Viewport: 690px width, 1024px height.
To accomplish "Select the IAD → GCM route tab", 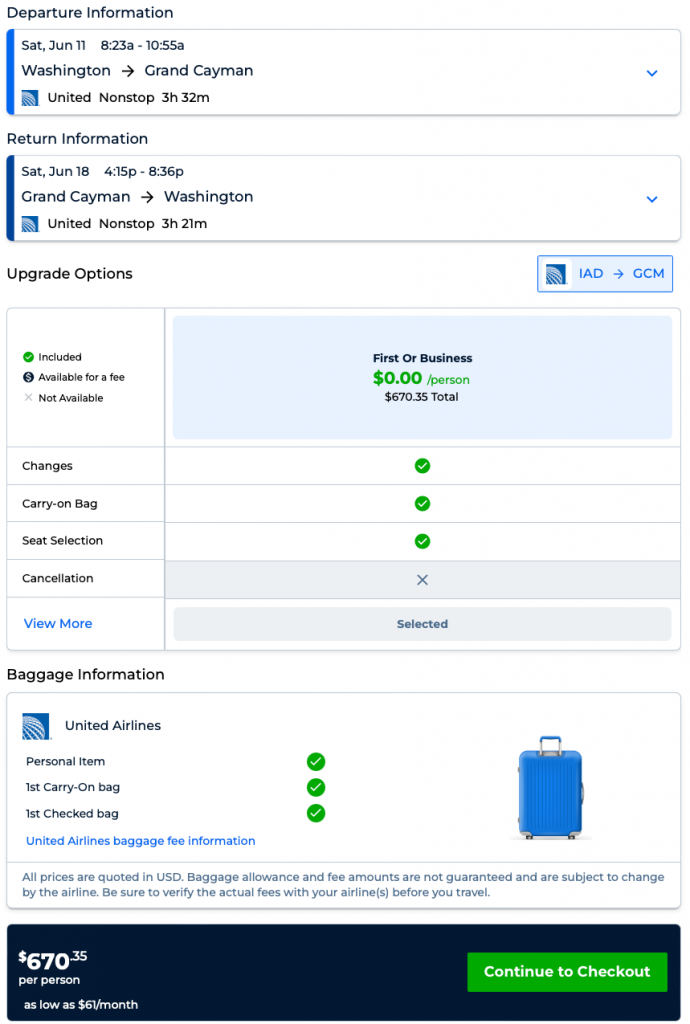I will (x=605, y=274).
